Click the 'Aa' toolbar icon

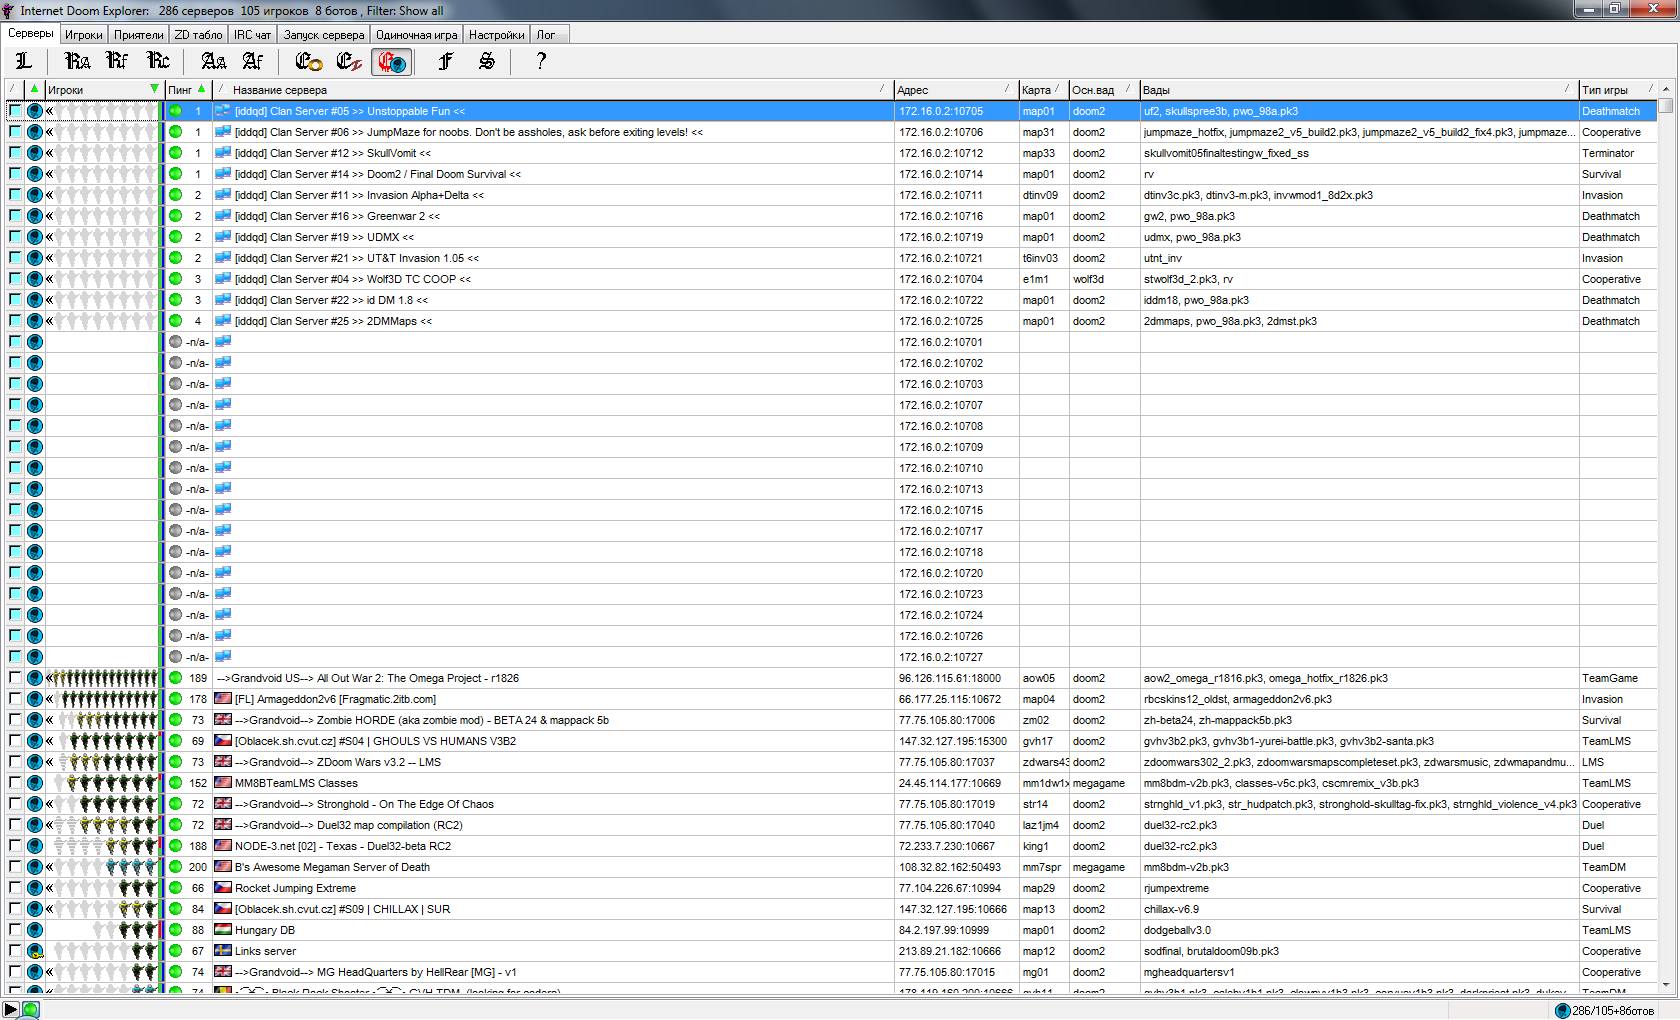tap(213, 62)
